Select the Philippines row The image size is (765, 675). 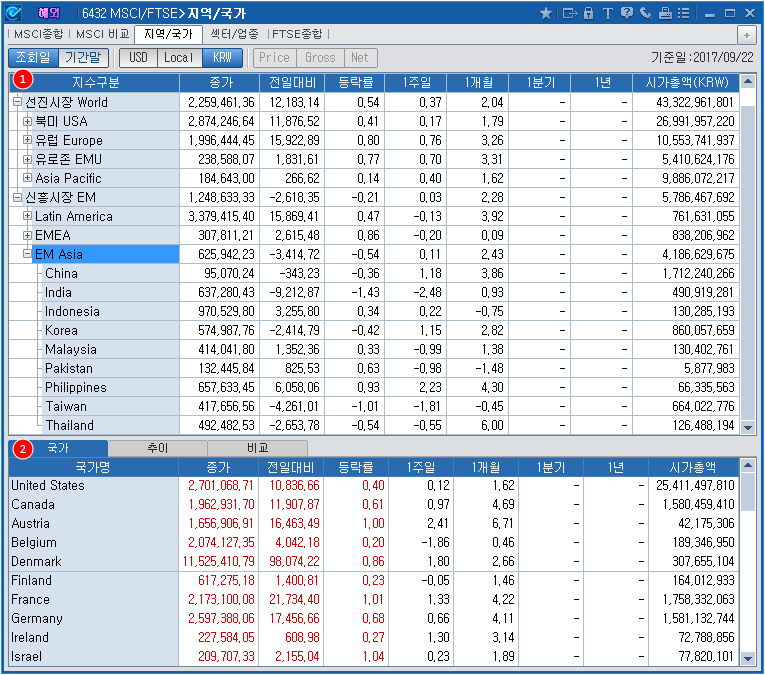click(374, 387)
